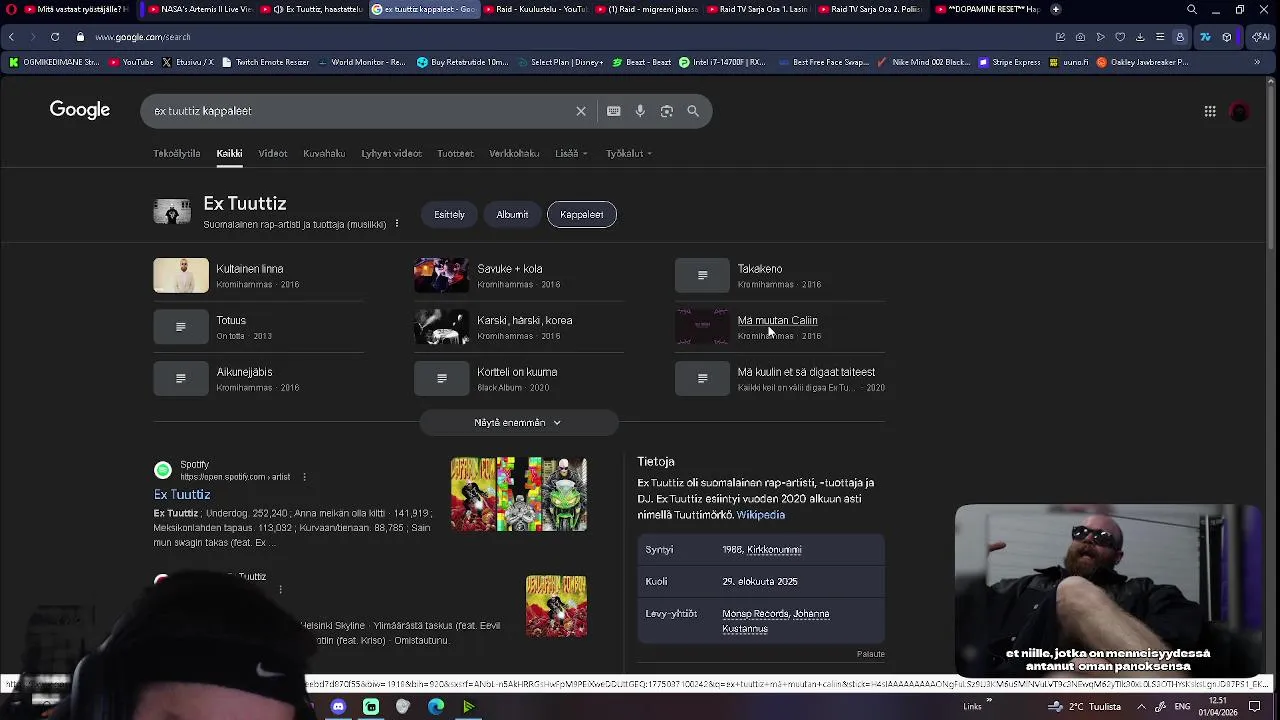Viewport: 1280px width, 720px height.
Task: Switch to the Kuvahaku tab
Action: pos(324,153)
